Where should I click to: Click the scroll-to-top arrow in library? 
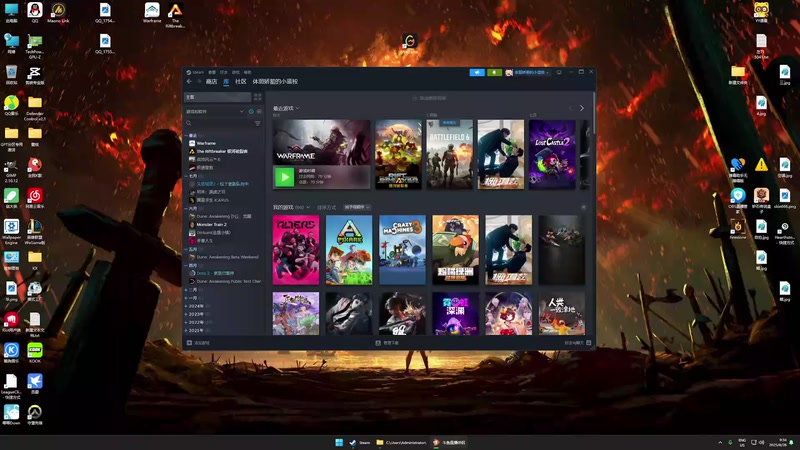click(x=583, y=207)
